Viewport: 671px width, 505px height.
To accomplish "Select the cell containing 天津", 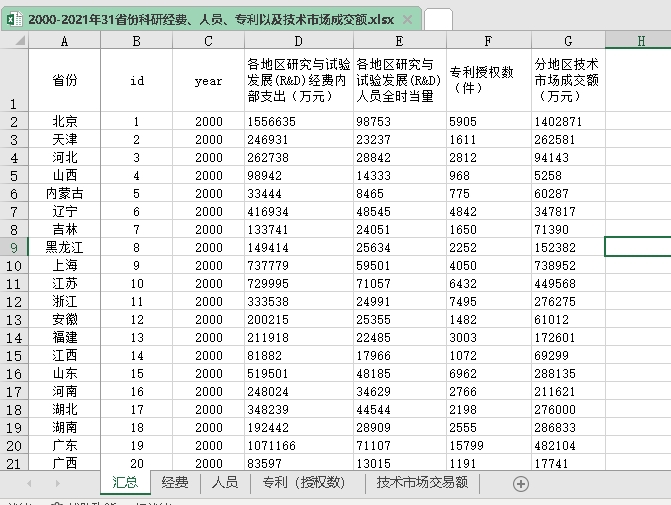I will pos(65,139).
